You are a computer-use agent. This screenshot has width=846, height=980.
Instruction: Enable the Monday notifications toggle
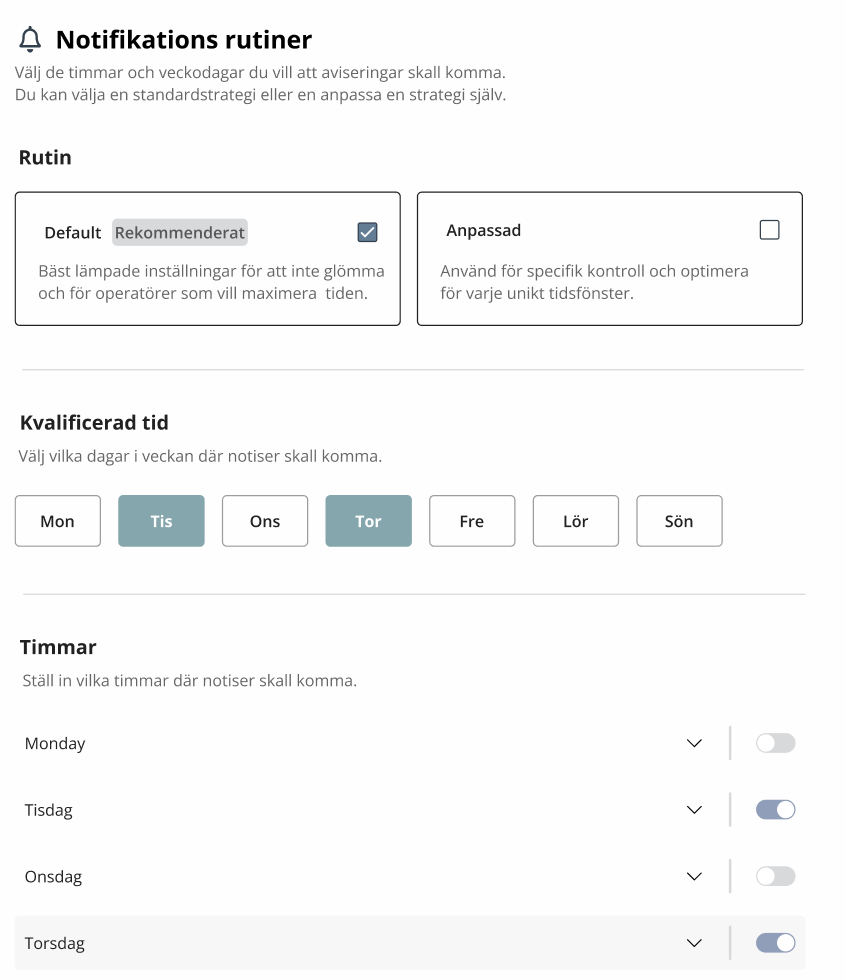tap(775, 743)
